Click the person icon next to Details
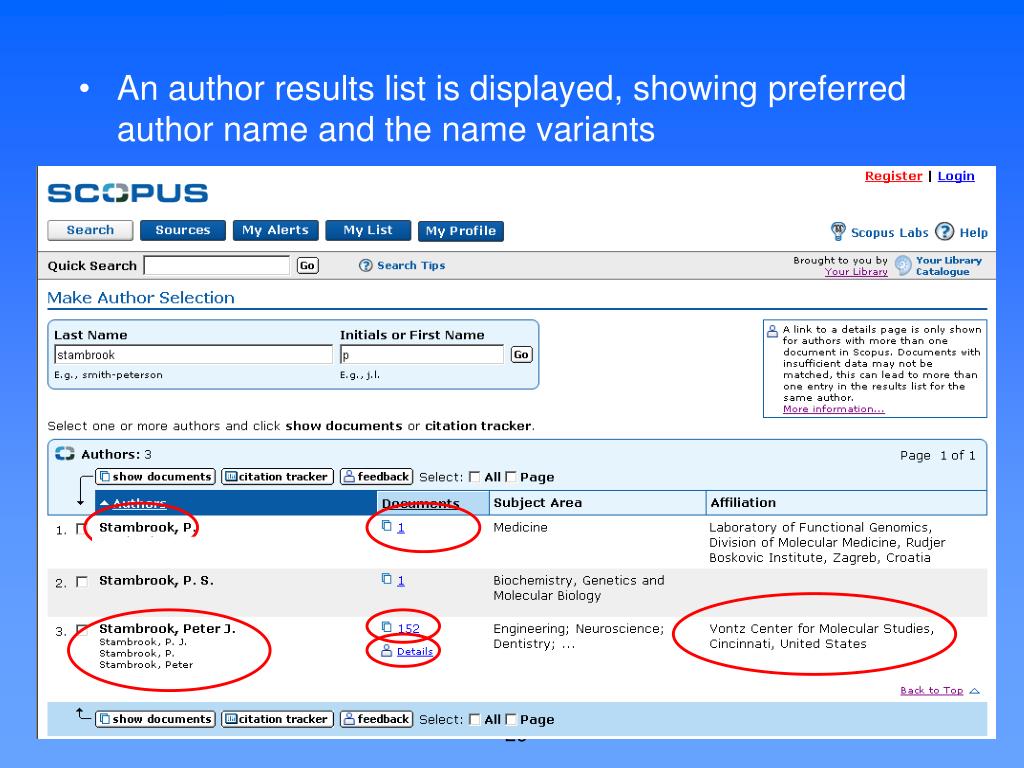Screen dimensions: 1024x768 click(x=387, y=650)
